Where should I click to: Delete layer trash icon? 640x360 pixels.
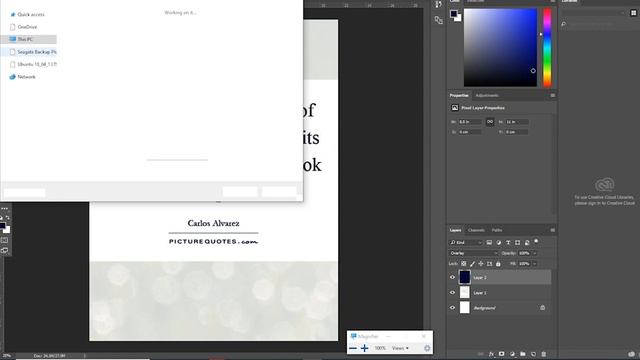click(x=544, y=354)
